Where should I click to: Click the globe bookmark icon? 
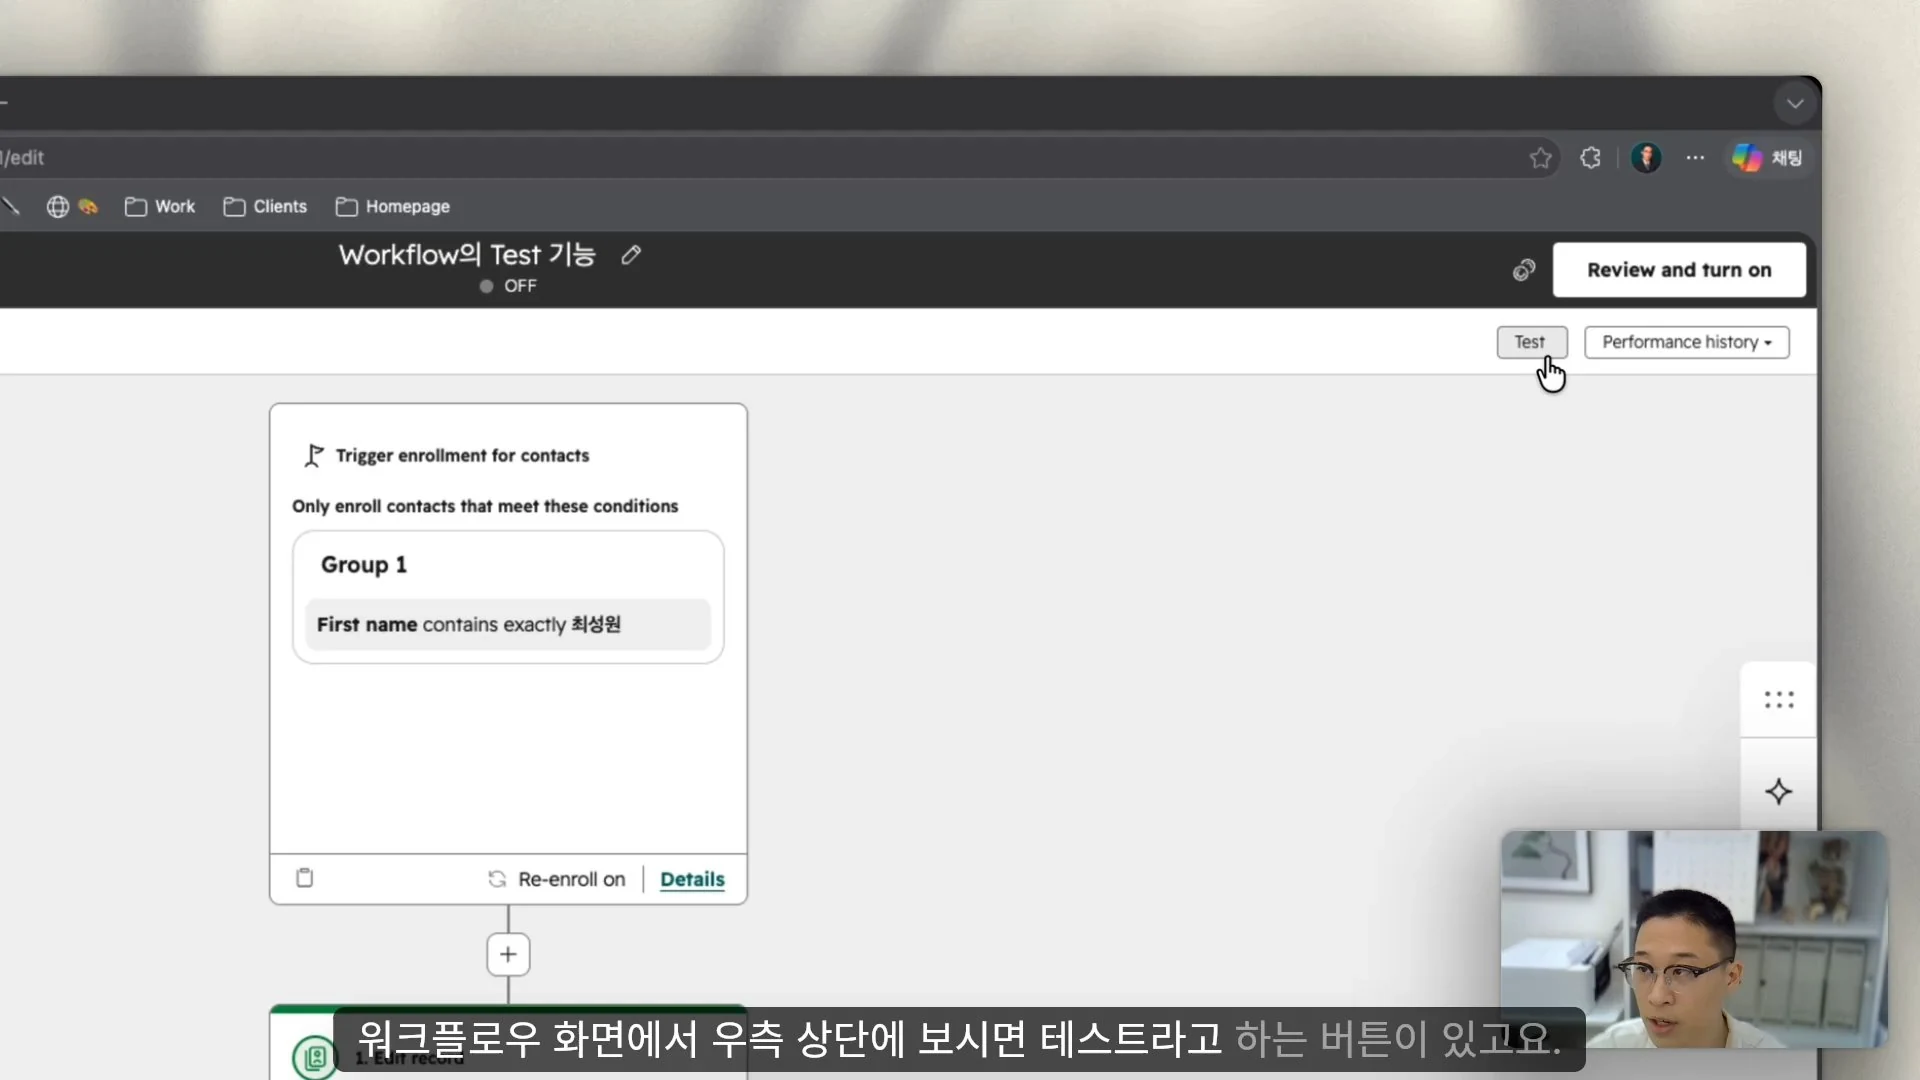tap(58, 207)
